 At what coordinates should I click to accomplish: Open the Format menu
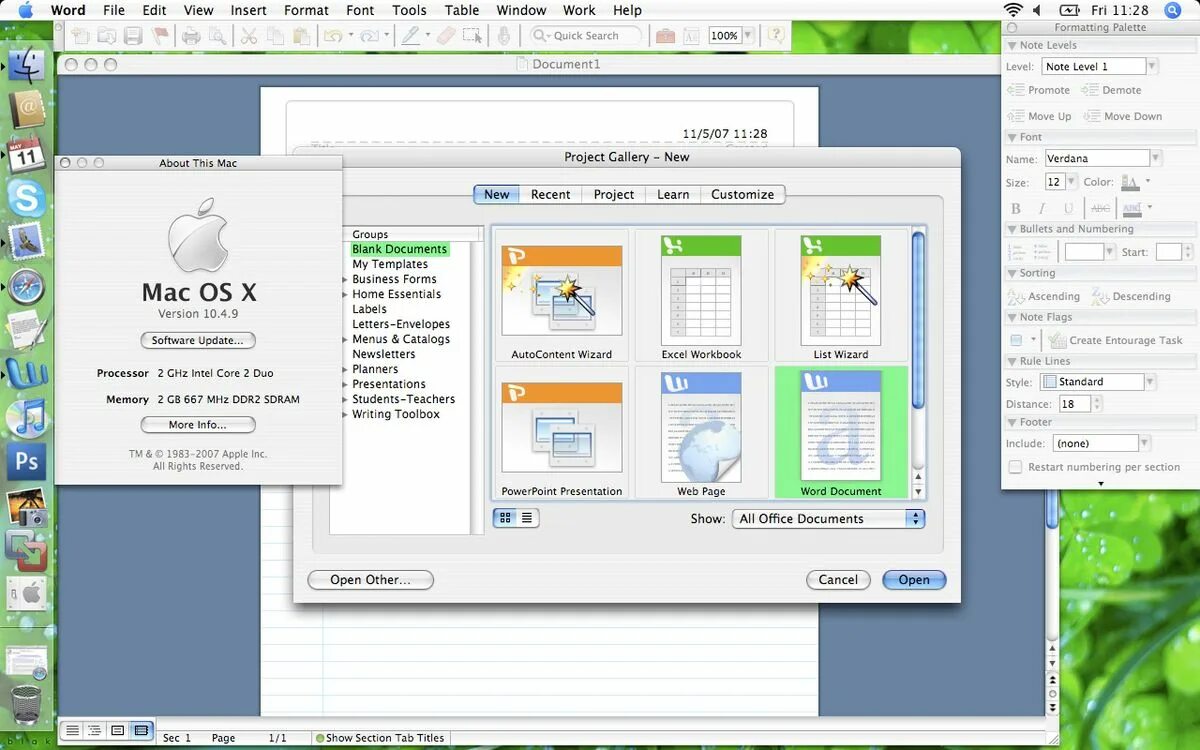306,10
